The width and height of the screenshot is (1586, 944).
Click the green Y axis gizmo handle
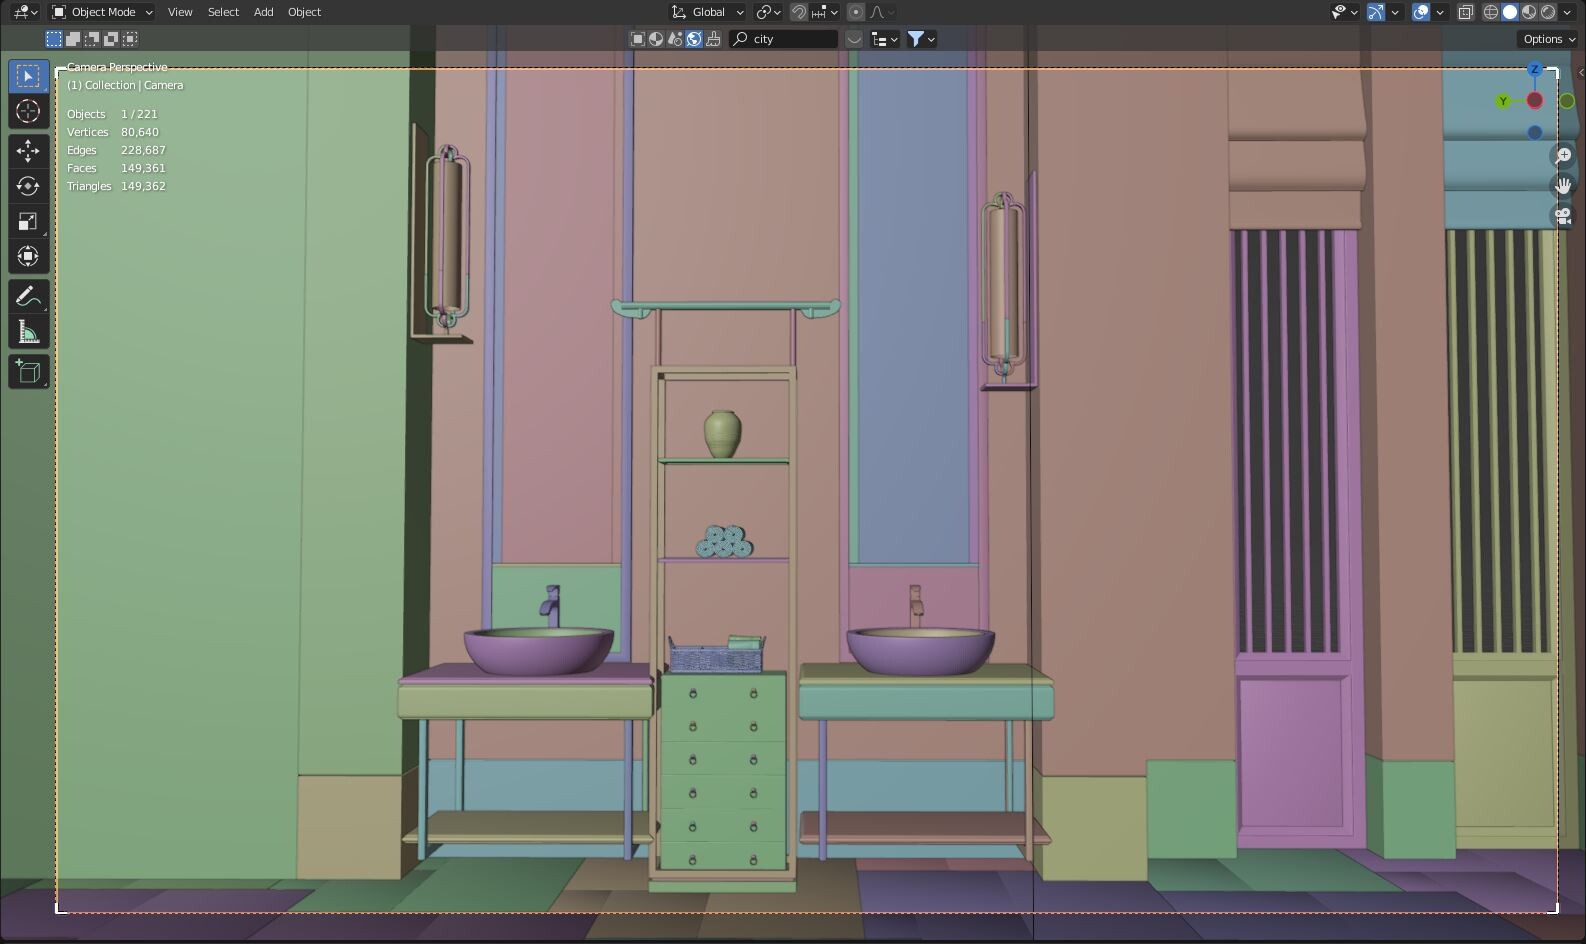coord(1503,101)
